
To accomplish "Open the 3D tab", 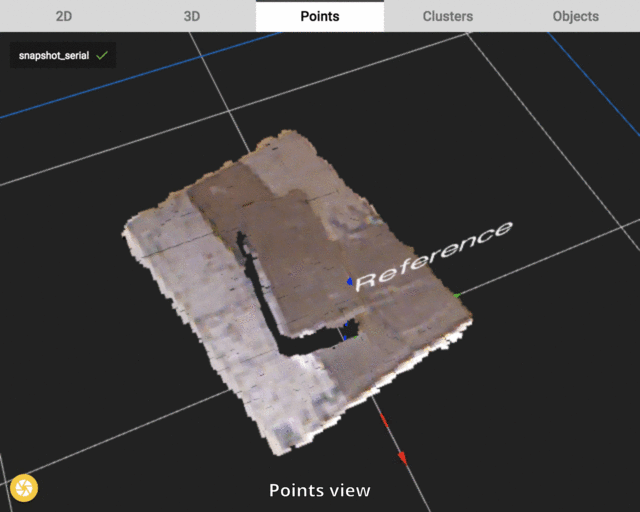I will point(192,16).
